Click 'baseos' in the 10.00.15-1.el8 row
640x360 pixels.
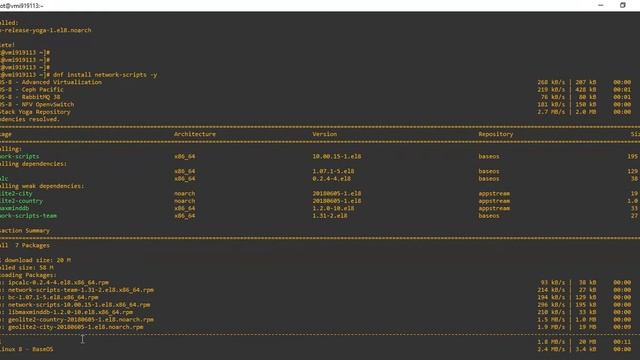click(x=489, y=156)
